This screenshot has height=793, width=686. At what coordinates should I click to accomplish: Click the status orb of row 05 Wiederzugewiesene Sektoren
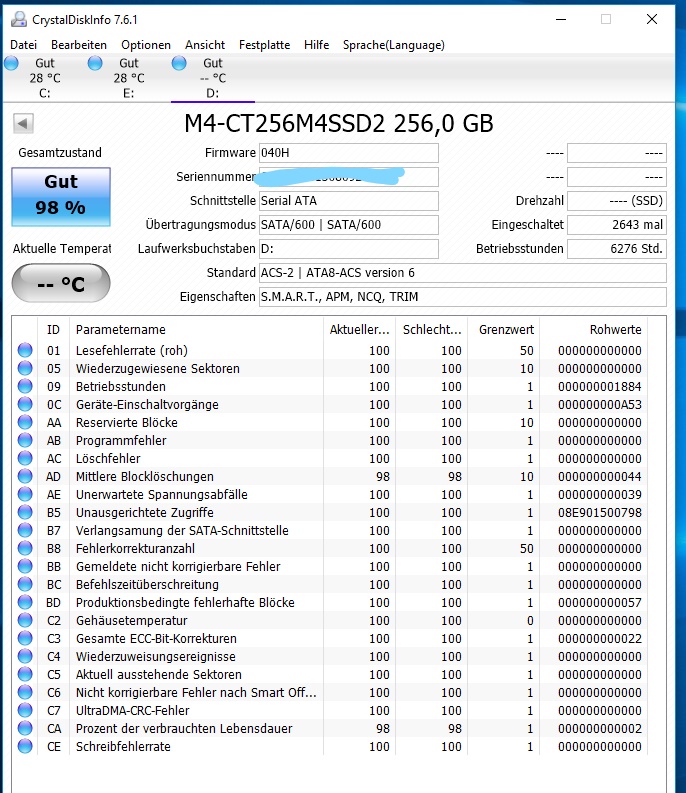tap(25, 368)
